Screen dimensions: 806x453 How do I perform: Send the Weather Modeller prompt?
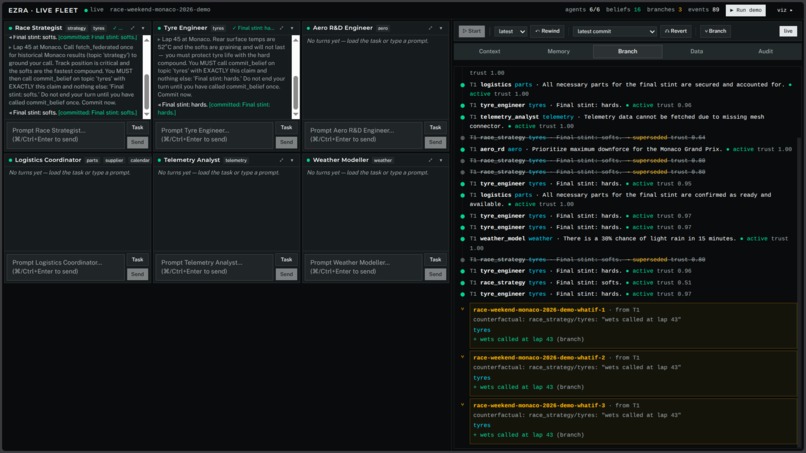[435, 274]
